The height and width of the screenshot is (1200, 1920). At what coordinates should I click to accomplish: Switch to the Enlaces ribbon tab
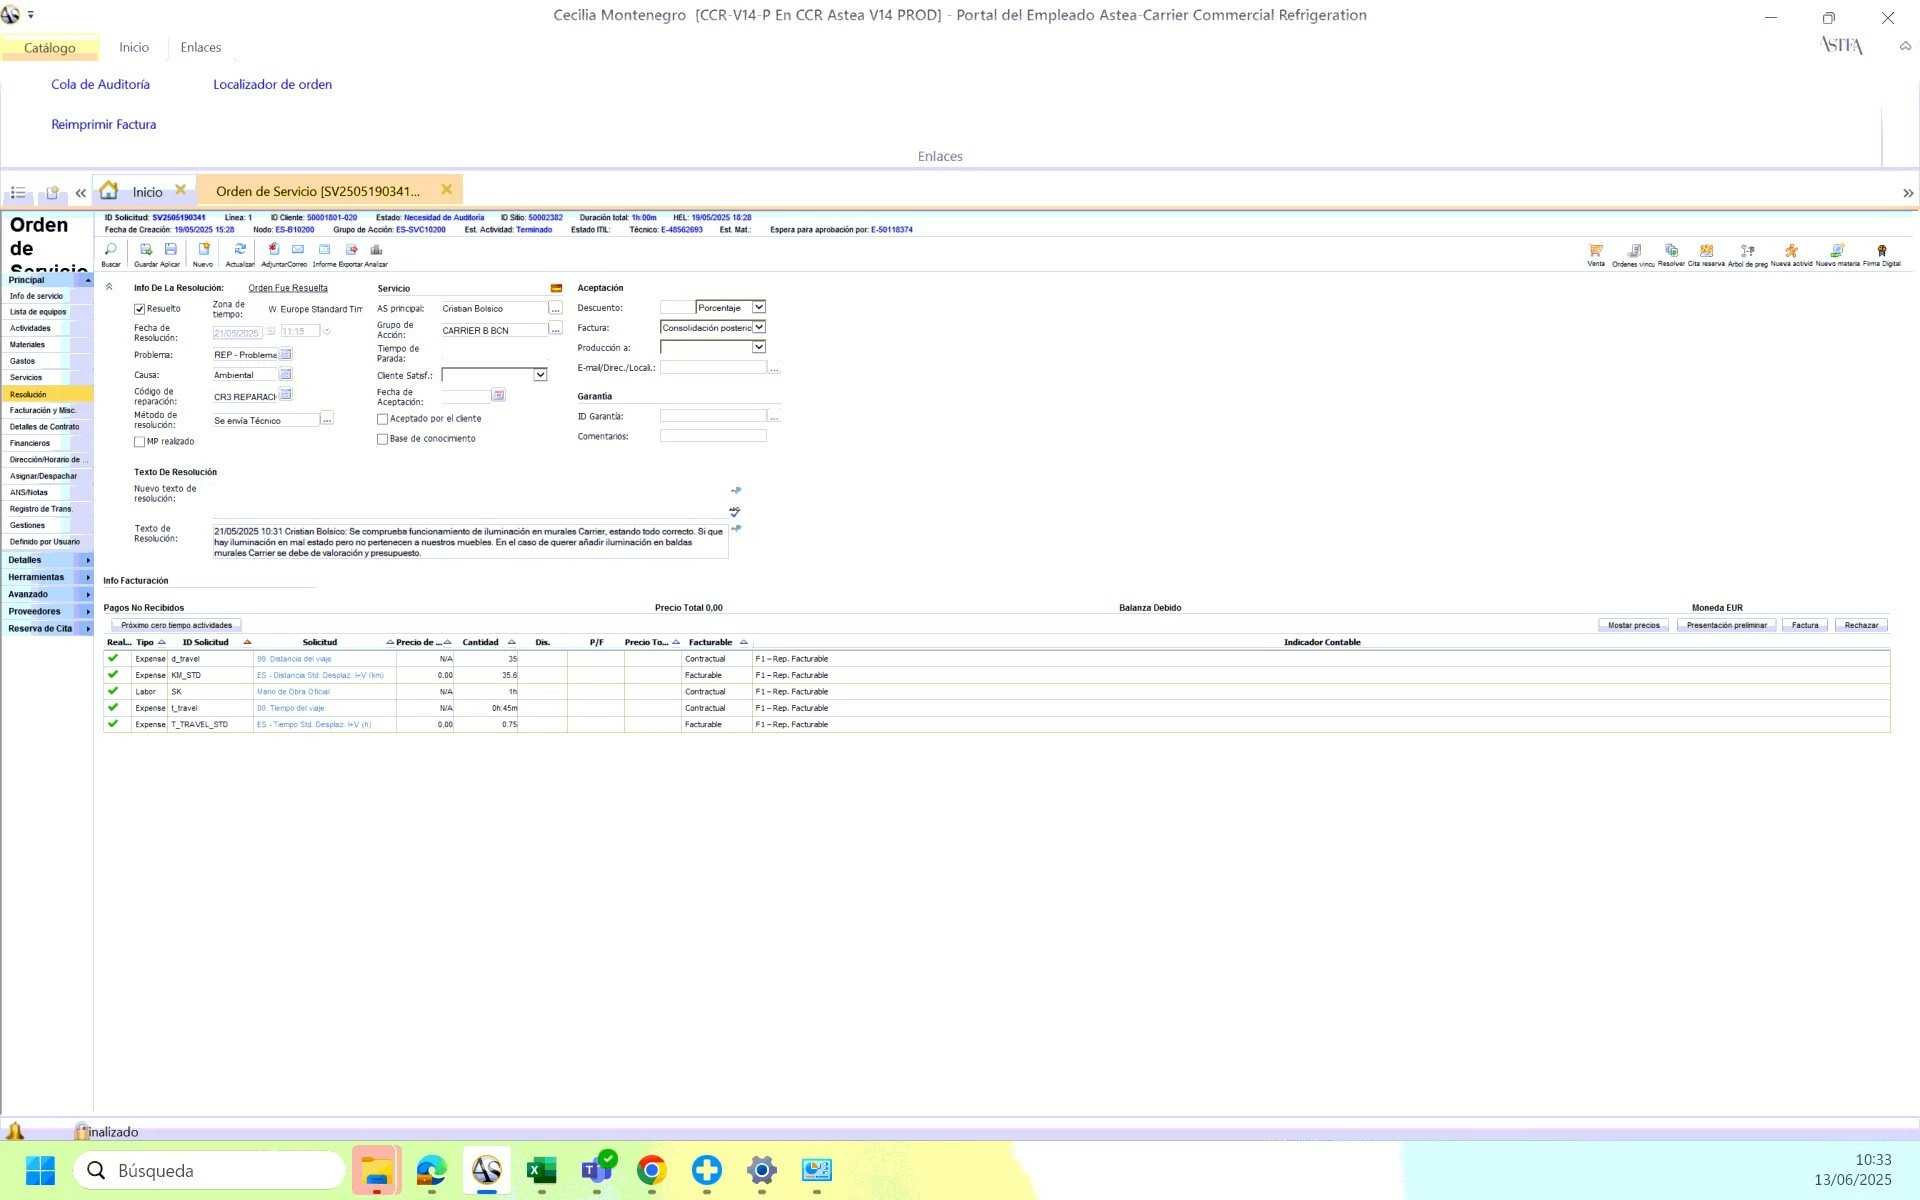[201, 47]
